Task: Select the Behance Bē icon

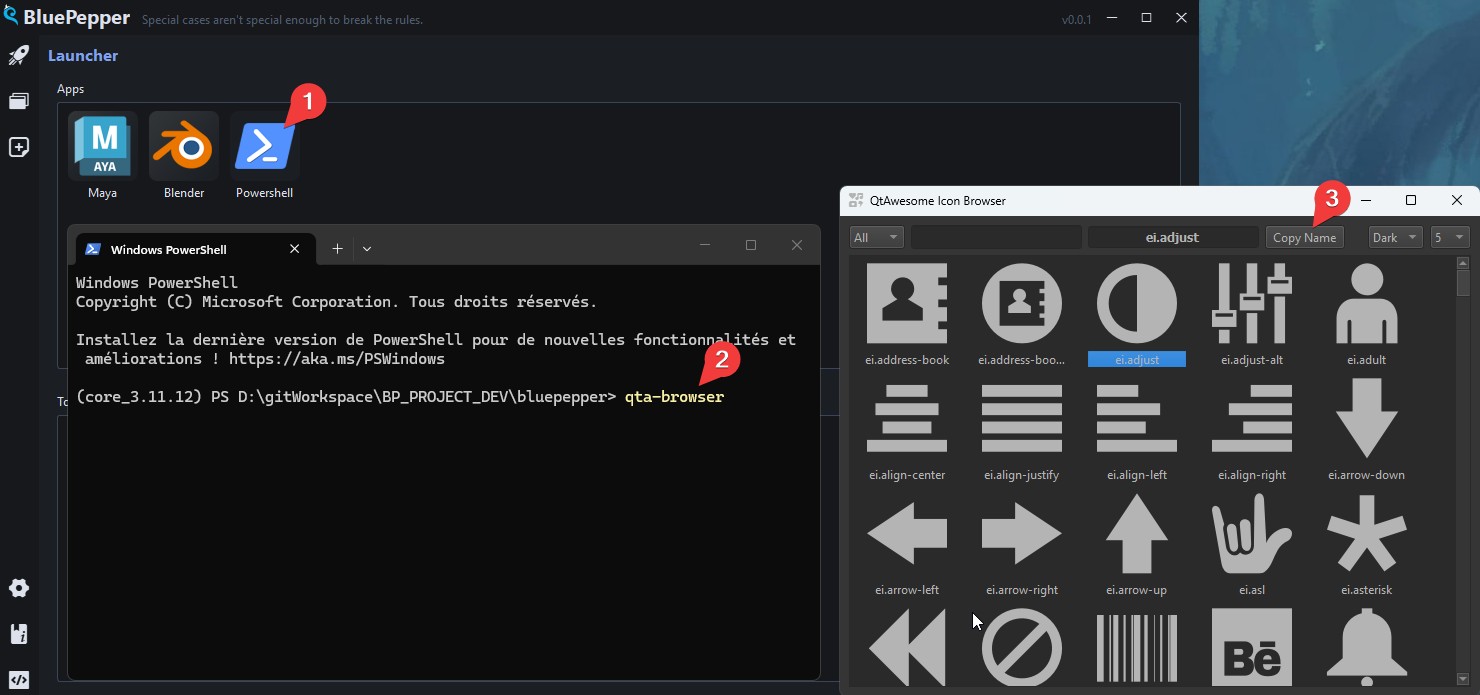Action: pyautogui.click(x=1252, y=646)
